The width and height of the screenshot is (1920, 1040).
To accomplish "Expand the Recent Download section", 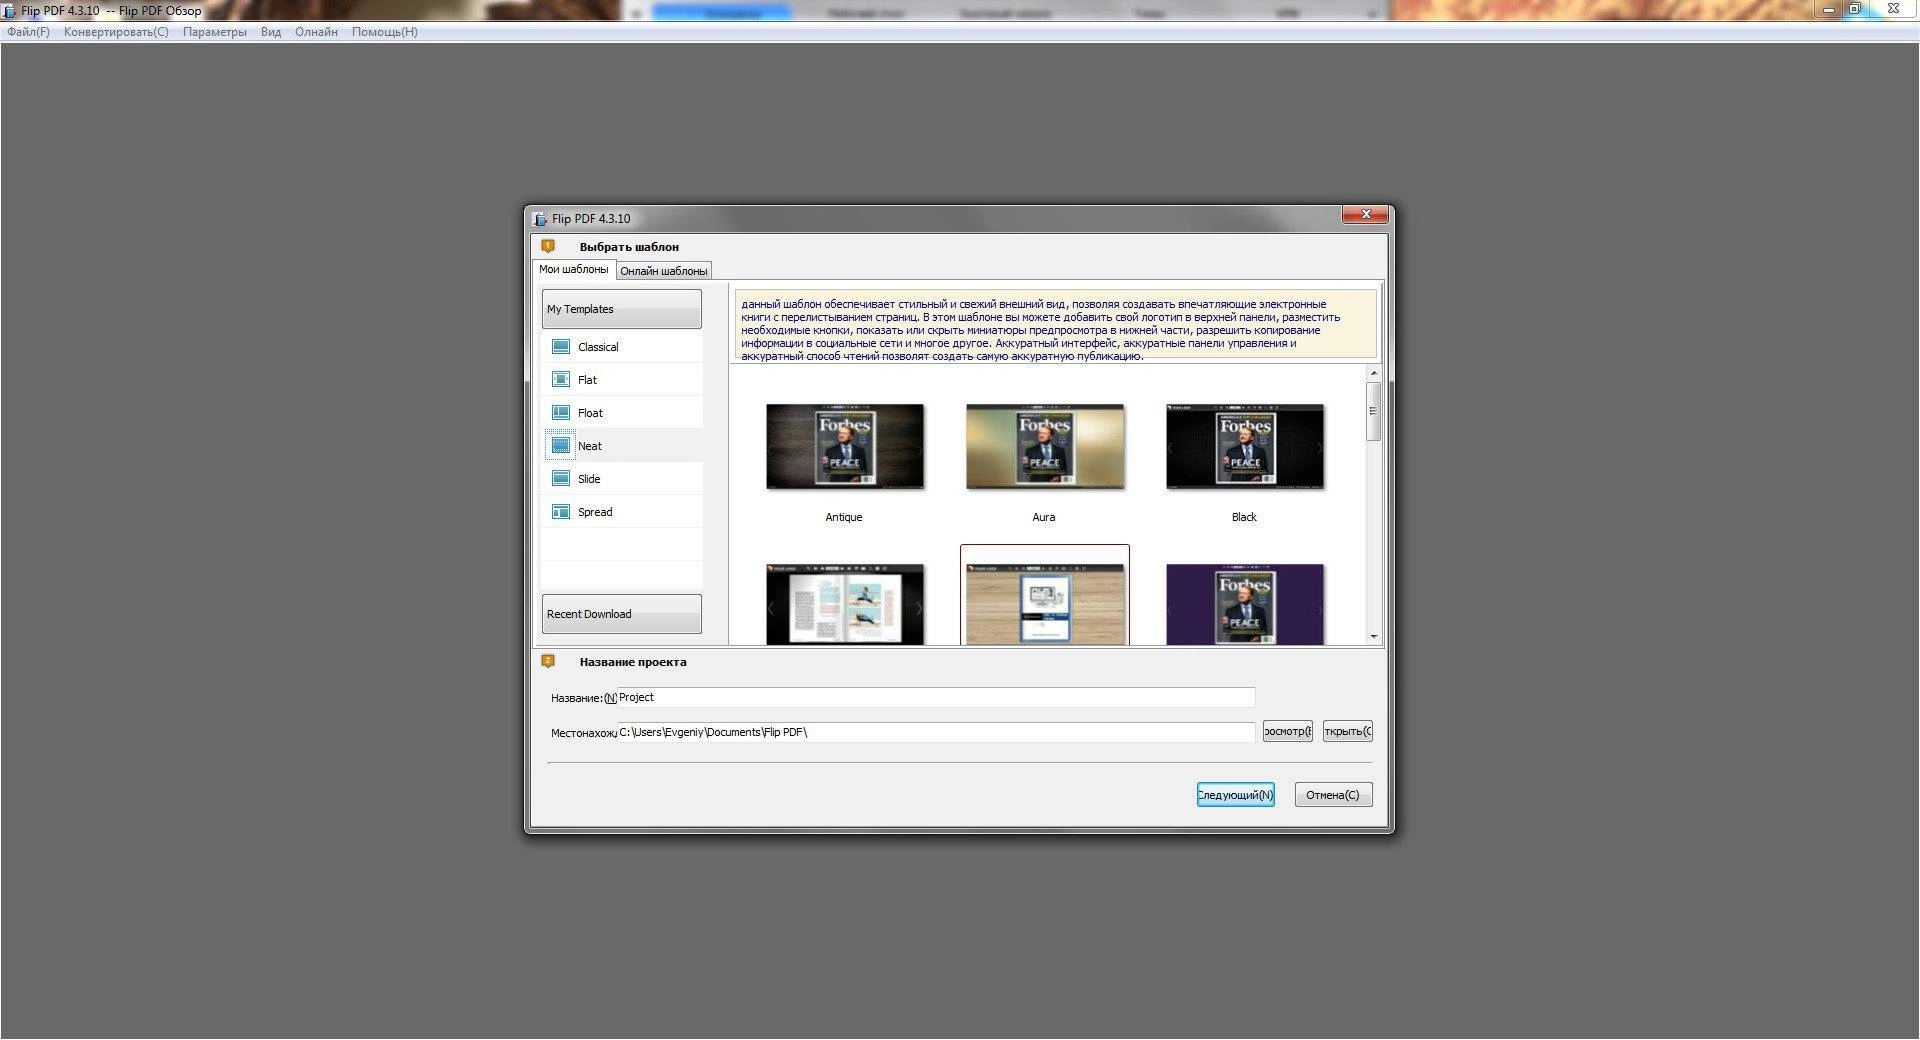I will [x=622, y=614].
